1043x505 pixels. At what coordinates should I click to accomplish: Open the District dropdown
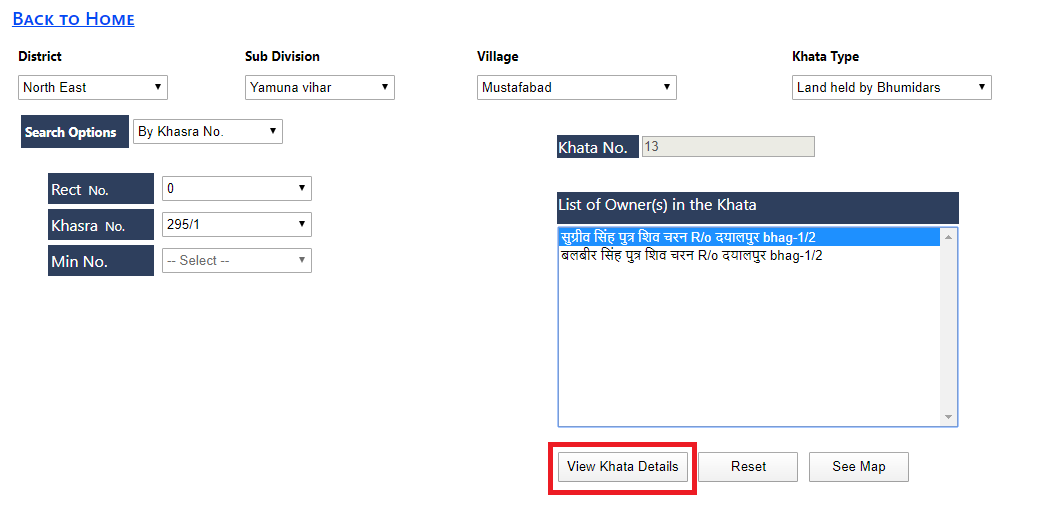93,88
